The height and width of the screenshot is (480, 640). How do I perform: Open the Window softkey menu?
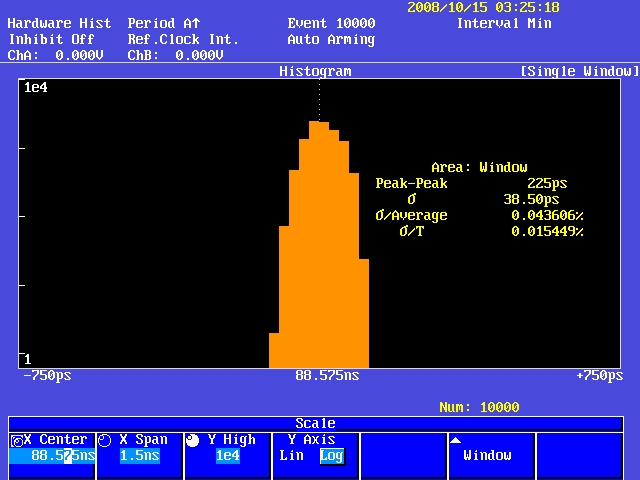(x=491, y=456)
